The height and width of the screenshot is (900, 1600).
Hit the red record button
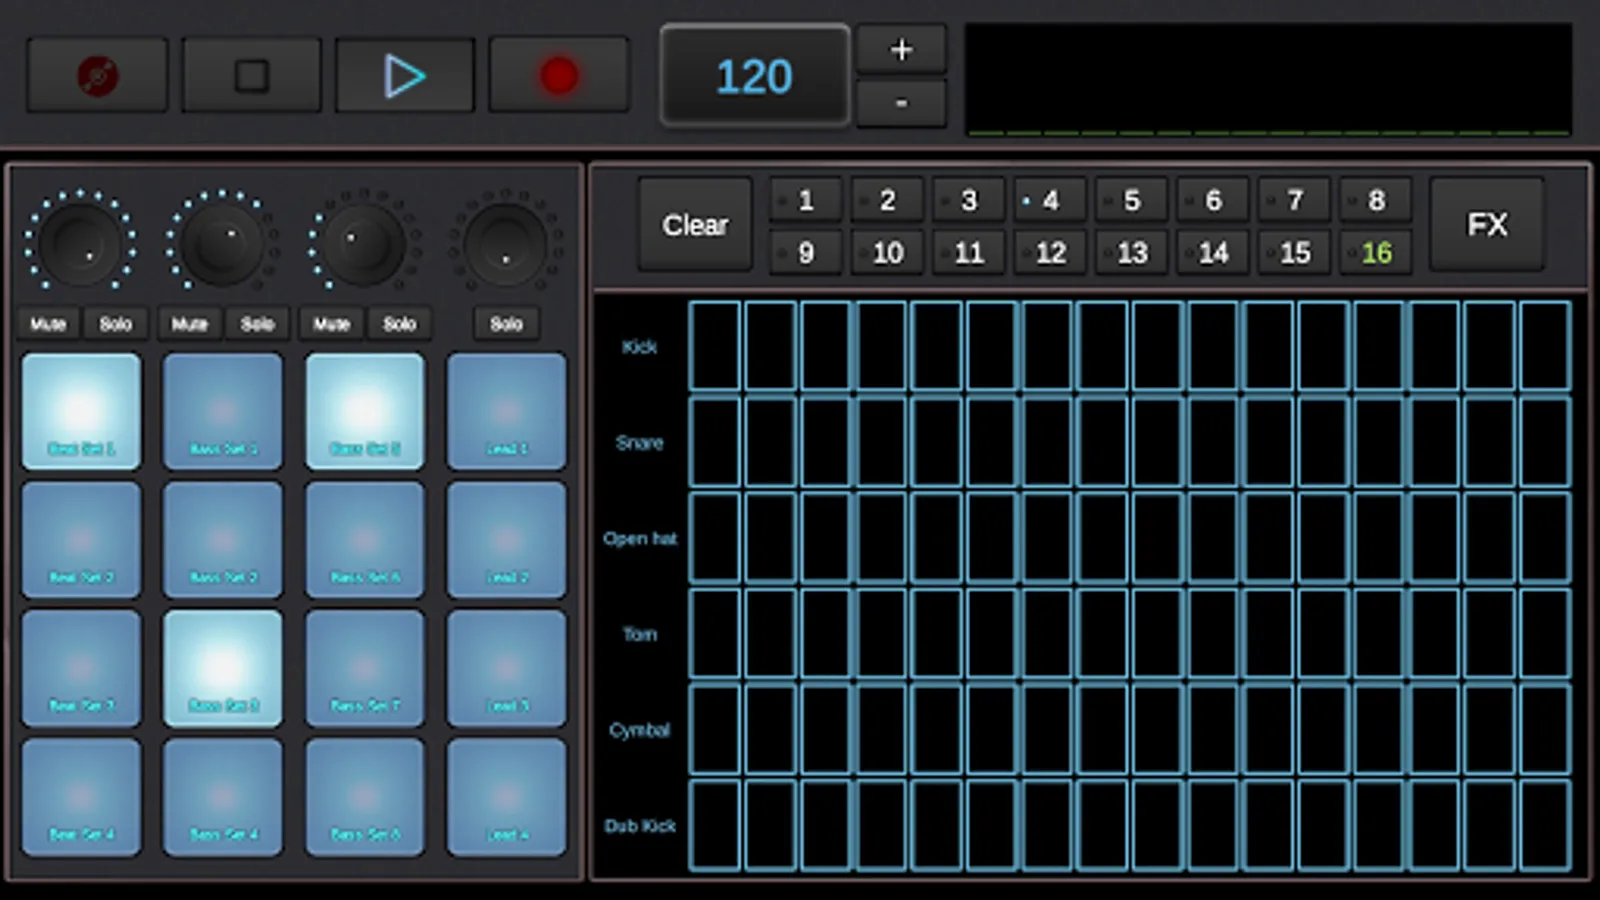click(x=558, y=75)
